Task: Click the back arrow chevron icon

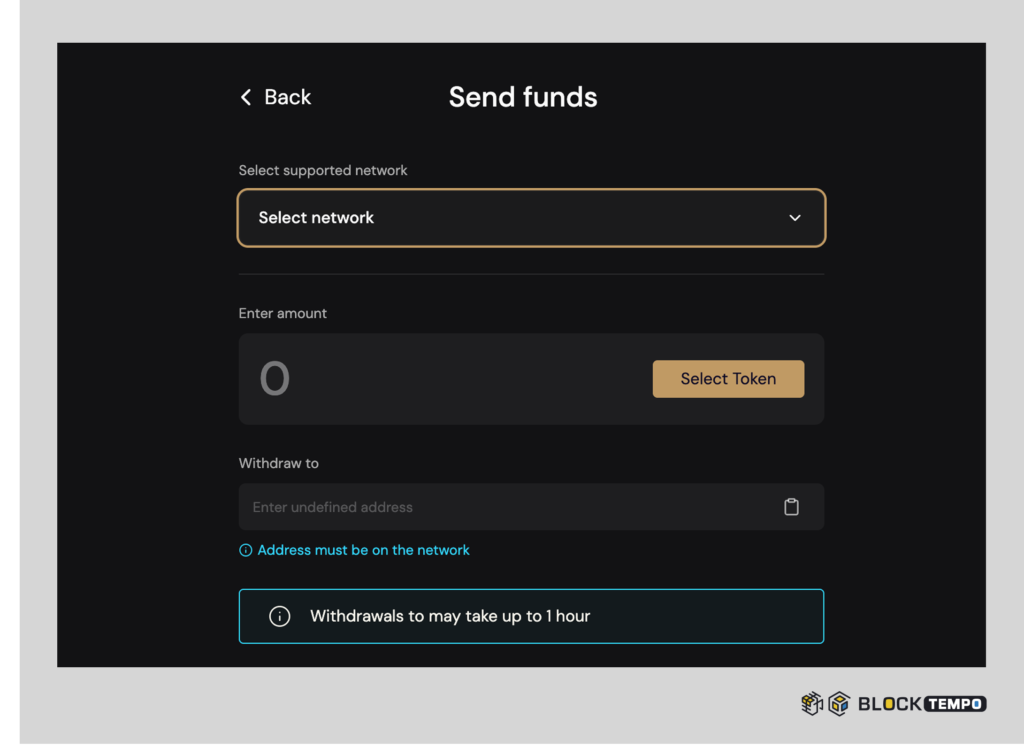Action: click(x=246, y=97)
